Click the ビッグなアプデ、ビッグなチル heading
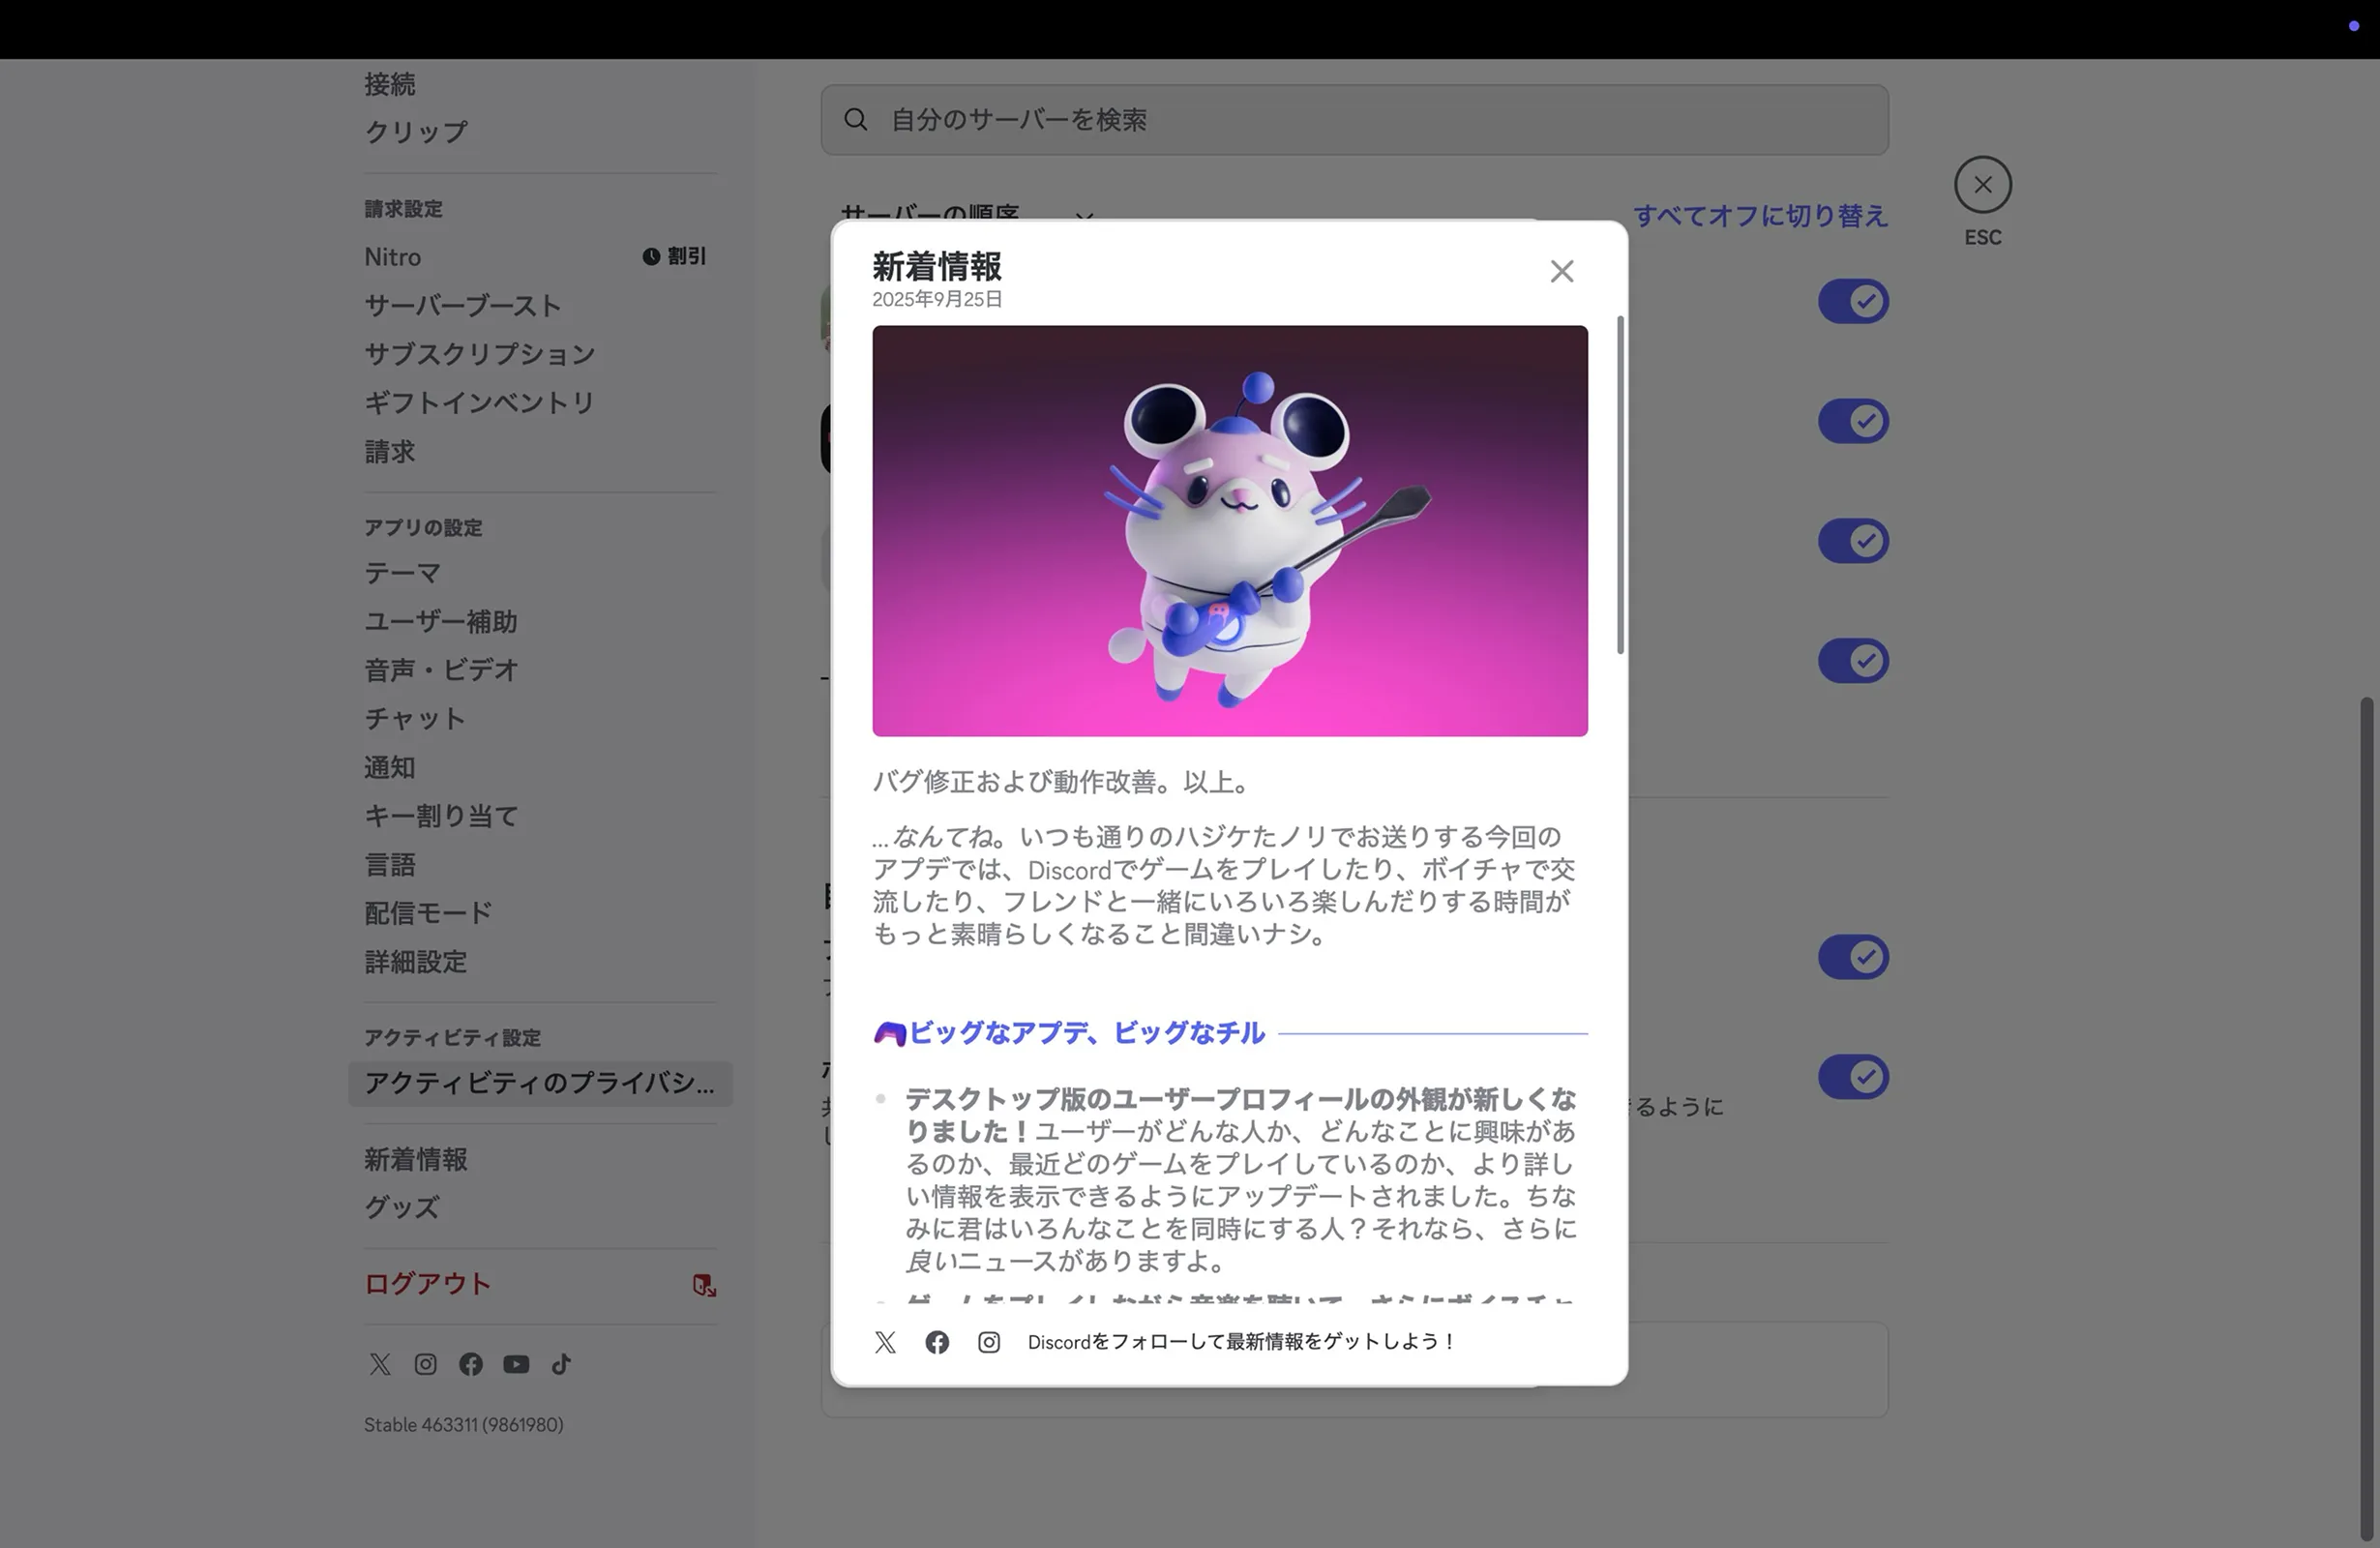The image size is (2380, 1548). 1087,1033
